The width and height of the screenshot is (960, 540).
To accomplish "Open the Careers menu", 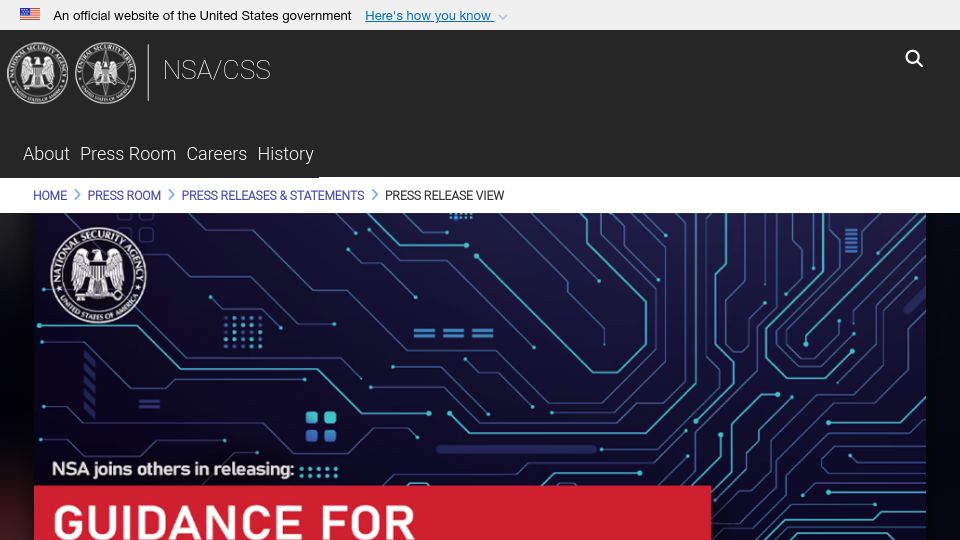I will tap(217, 154).
